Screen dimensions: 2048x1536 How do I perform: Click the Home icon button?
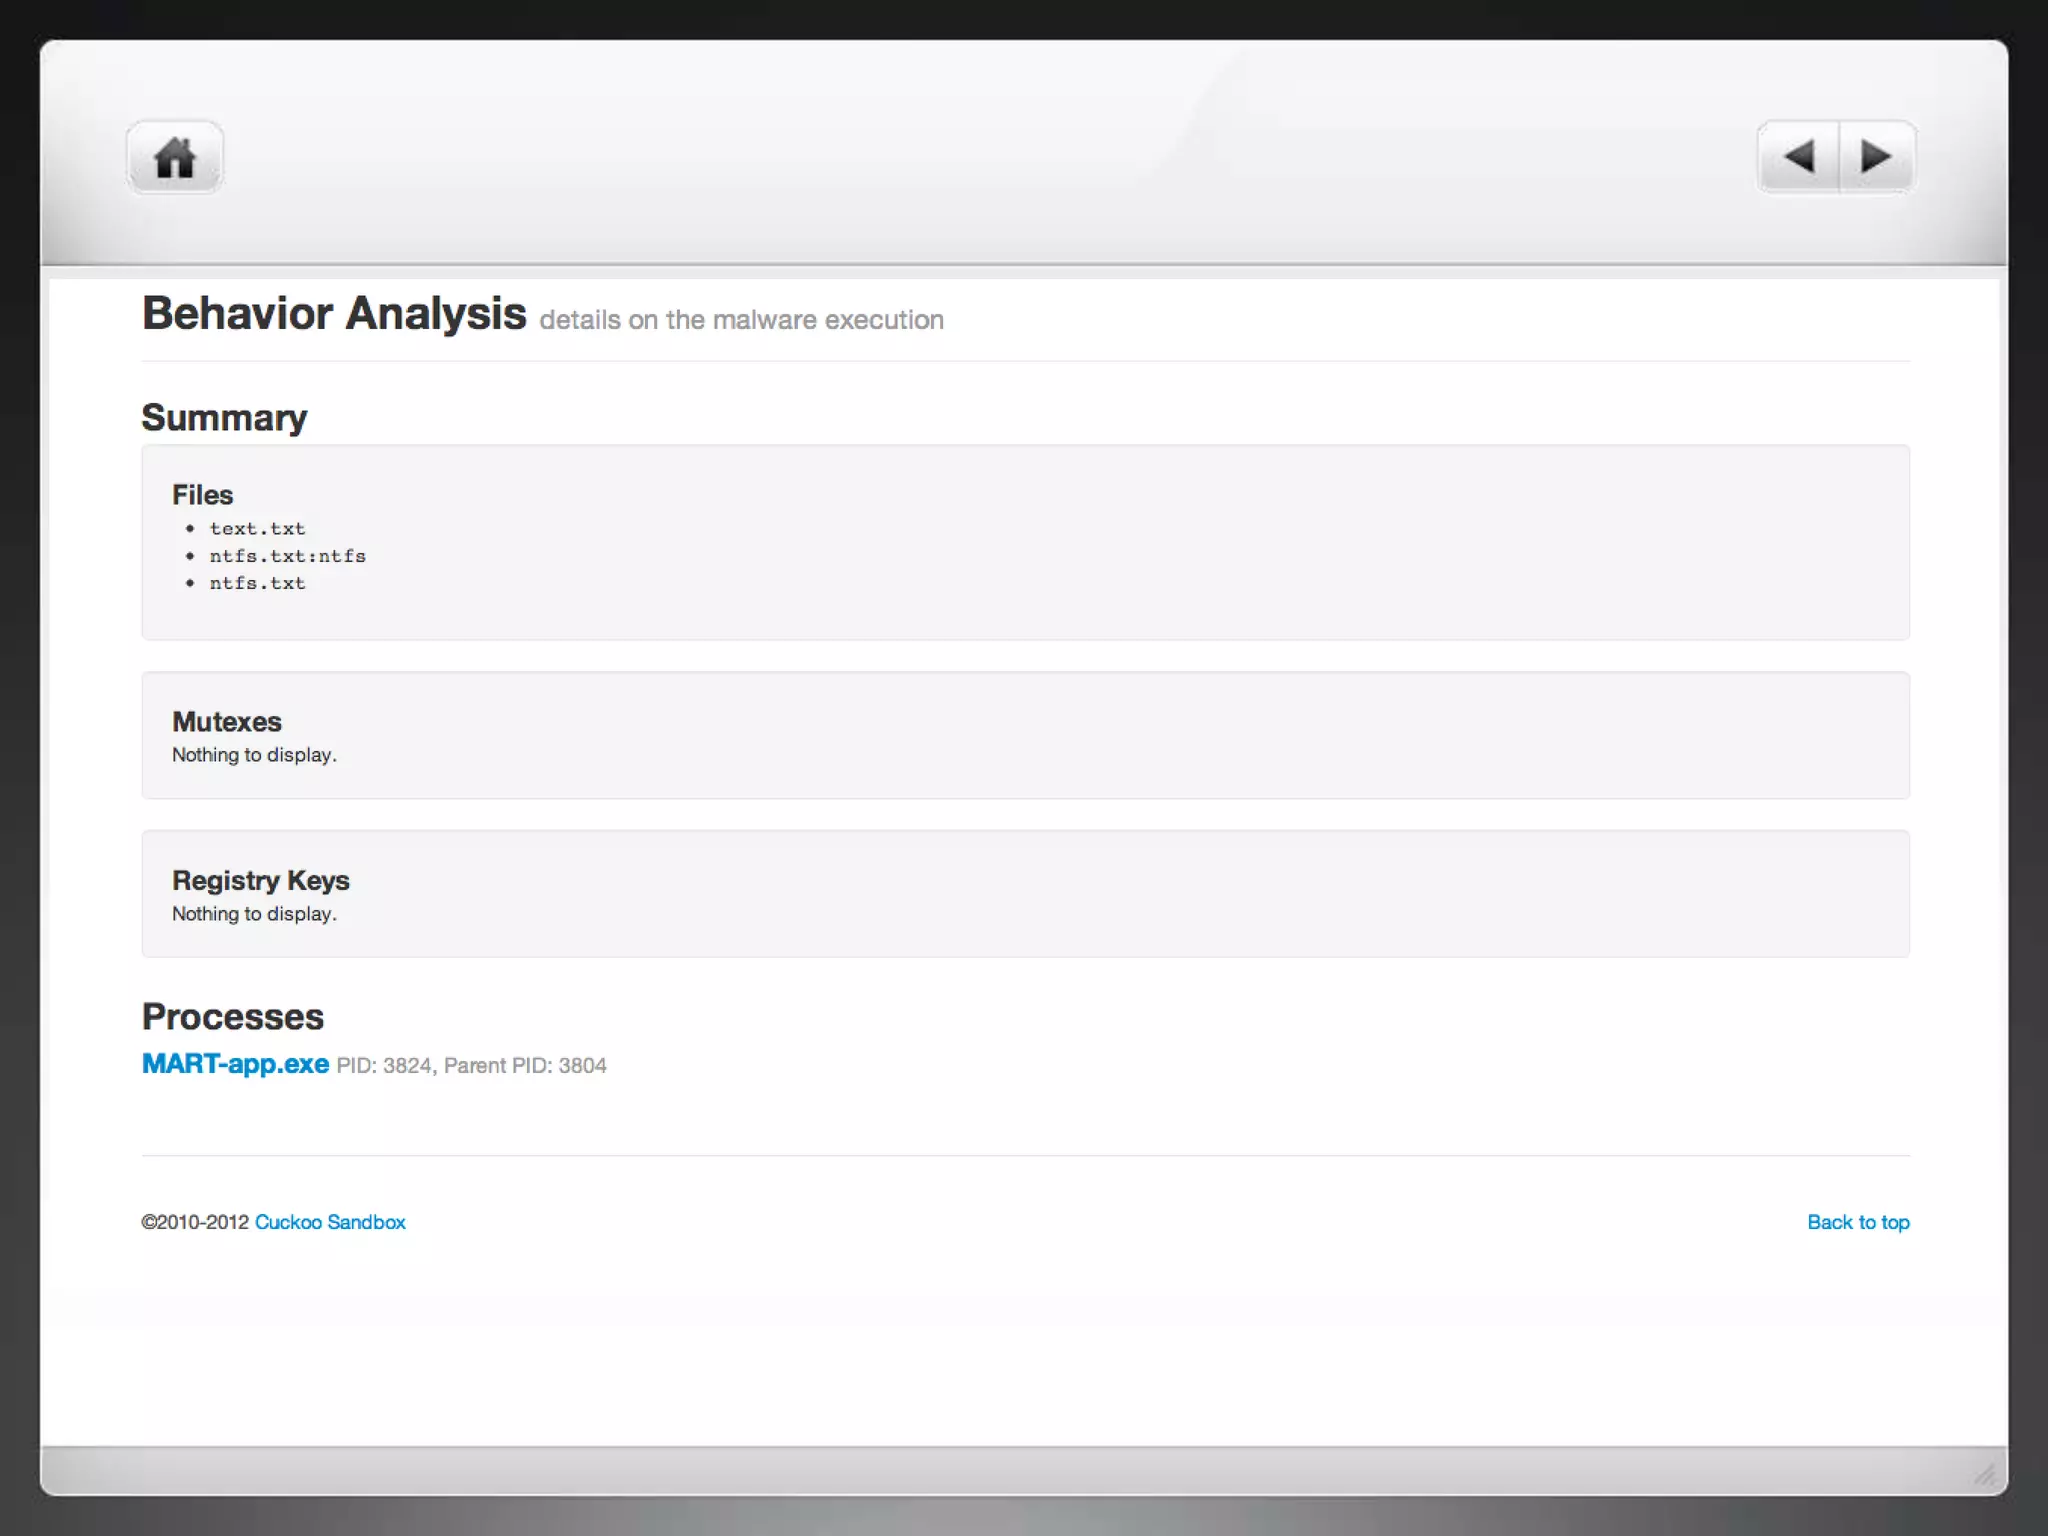175,158
